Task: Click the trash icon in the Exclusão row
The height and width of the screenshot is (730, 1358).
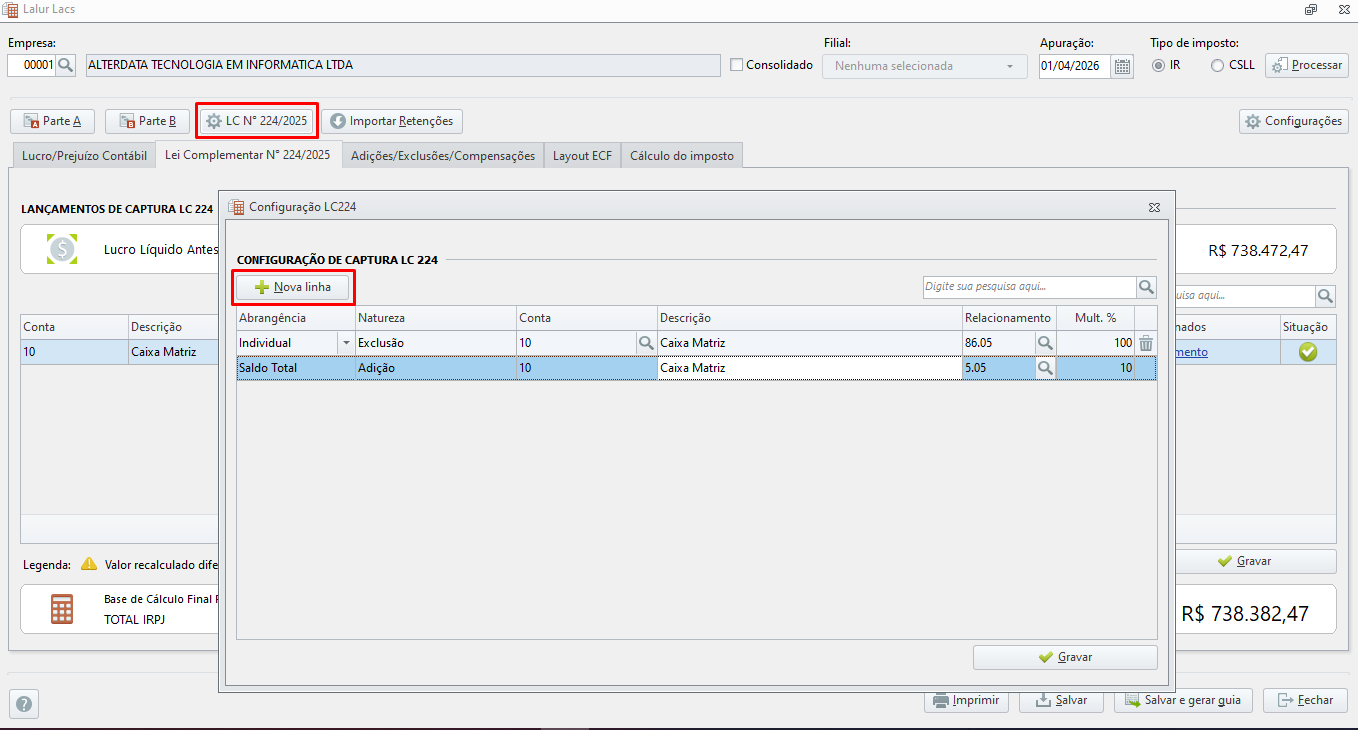Action: click(x=1146, y=343)
